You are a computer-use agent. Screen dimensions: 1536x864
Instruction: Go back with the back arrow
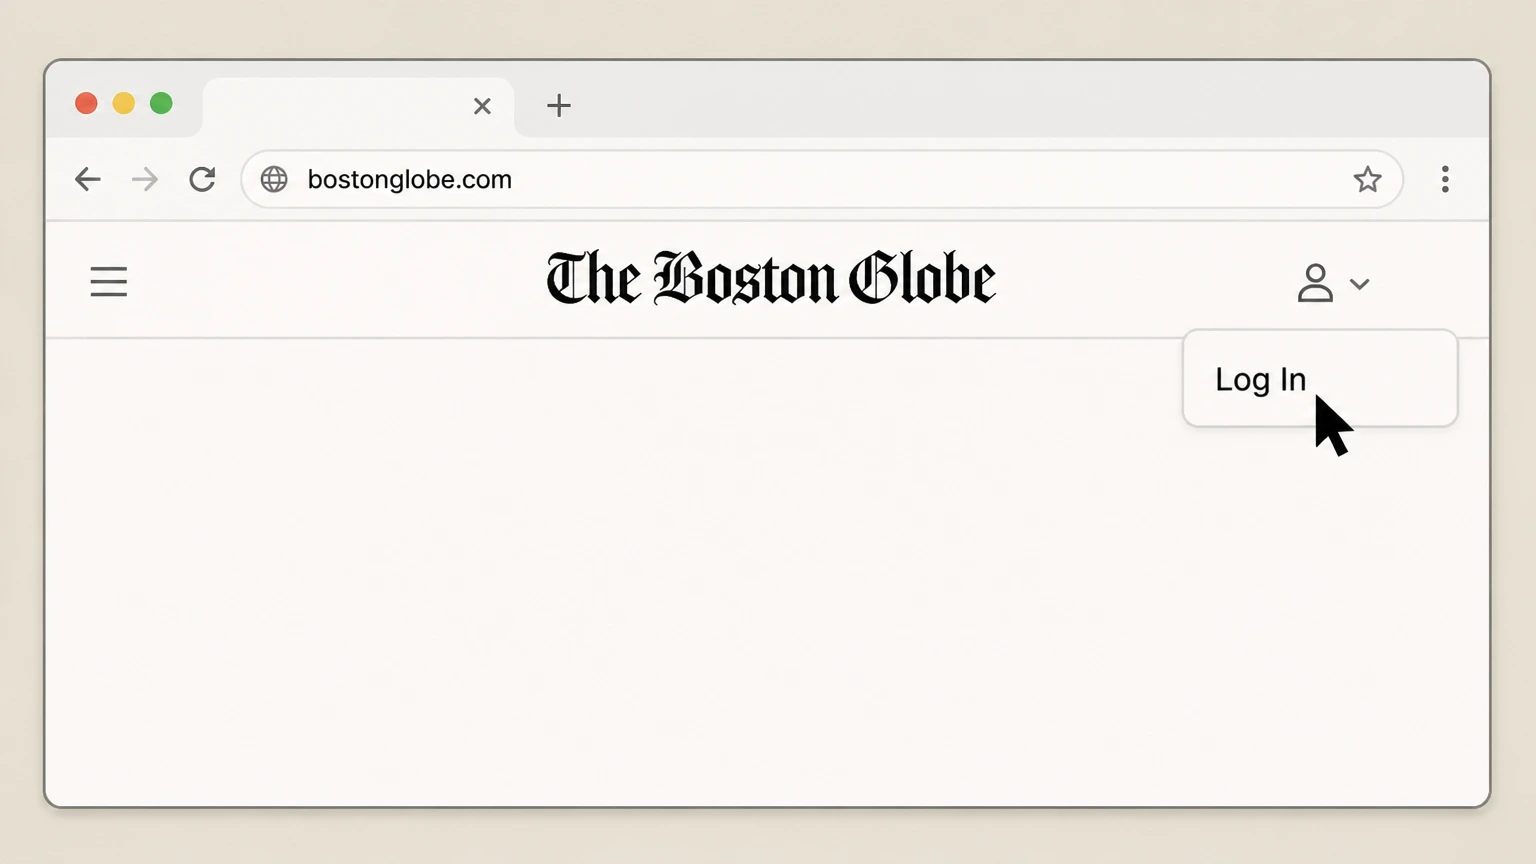pos(88,179)
